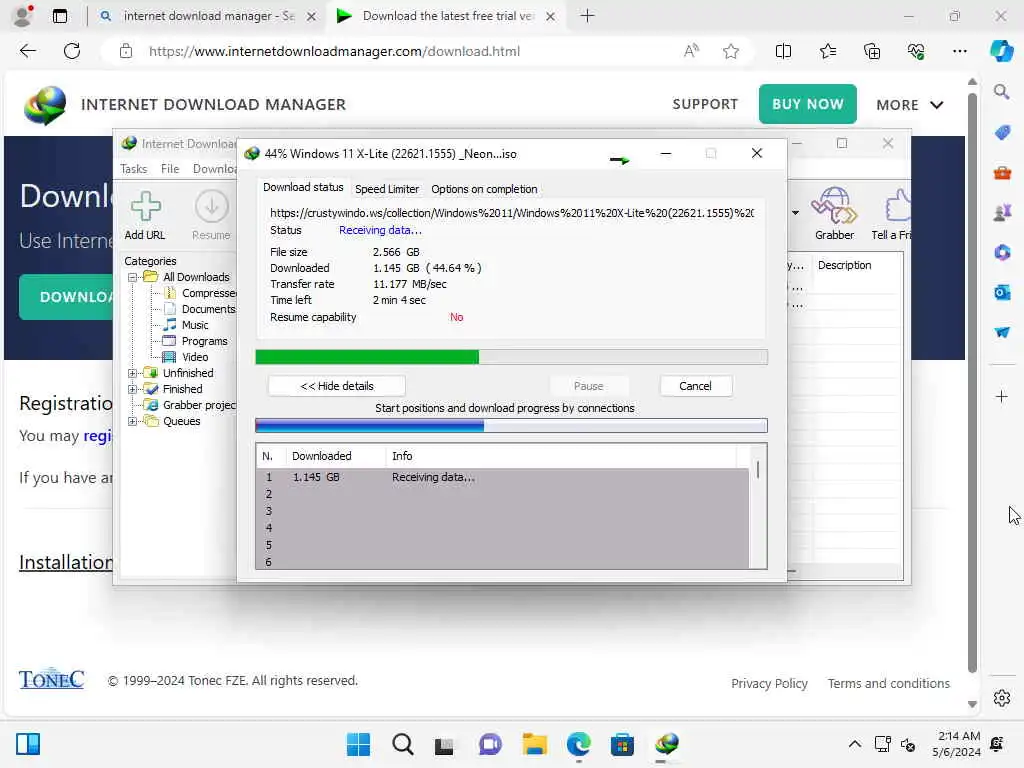Open Edge sidebar Microsoft 365 icon
This screenshot has height=768, width=1024.
click(x=1002, y=252)
